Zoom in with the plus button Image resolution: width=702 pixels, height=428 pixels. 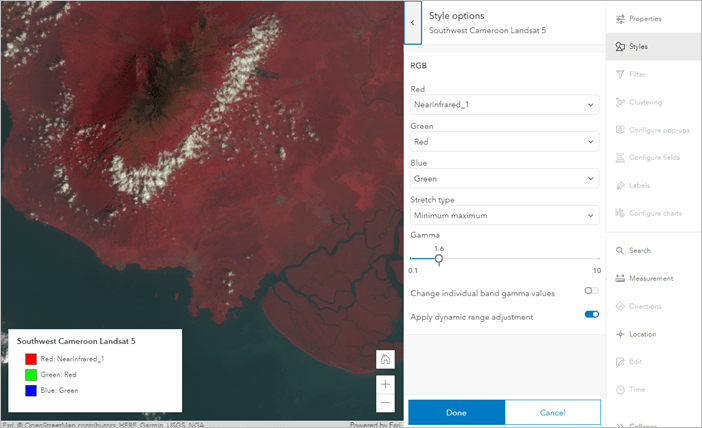tap(385, 384)
